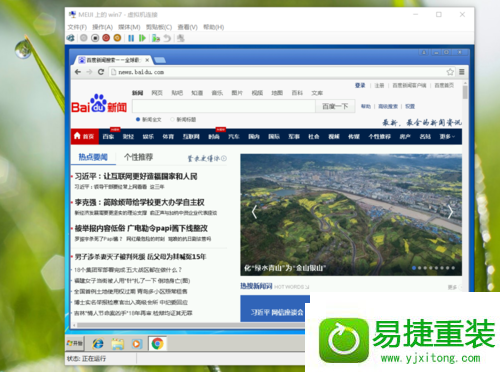Open the Chrome hamburger menu
The width and height of the screenshot is (500, 372).
pos(462,72)
